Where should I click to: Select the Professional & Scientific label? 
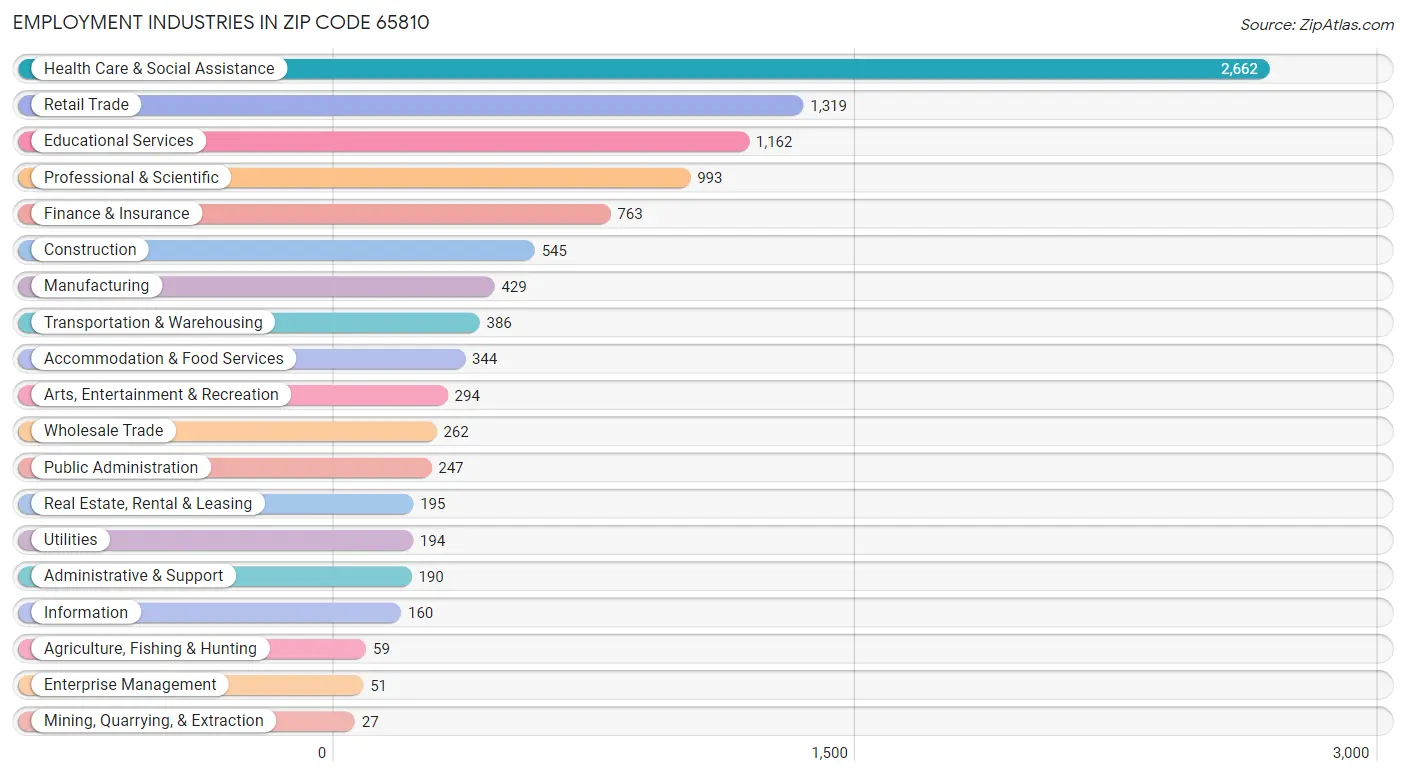pos(131,178)
